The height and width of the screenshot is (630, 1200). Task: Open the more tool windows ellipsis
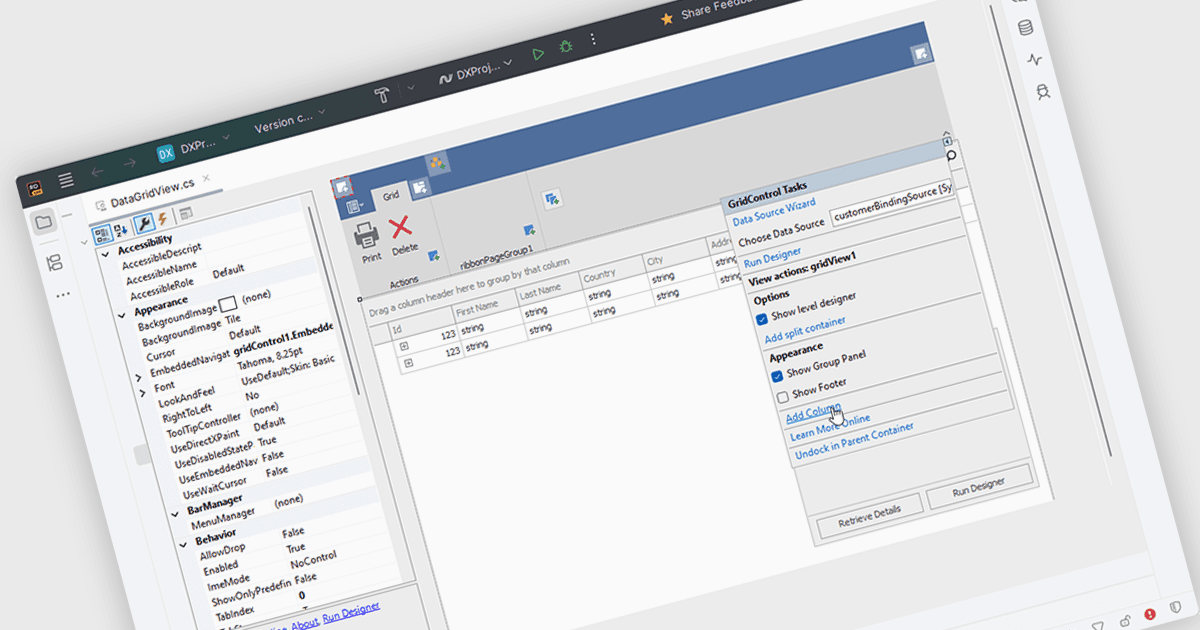tap(63, 295)
